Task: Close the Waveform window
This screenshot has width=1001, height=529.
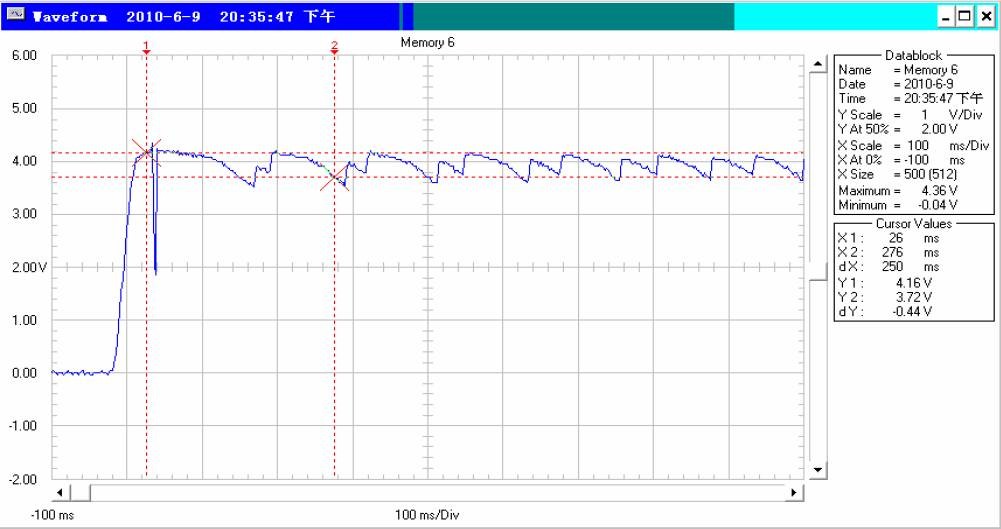Action: [985, 17]
